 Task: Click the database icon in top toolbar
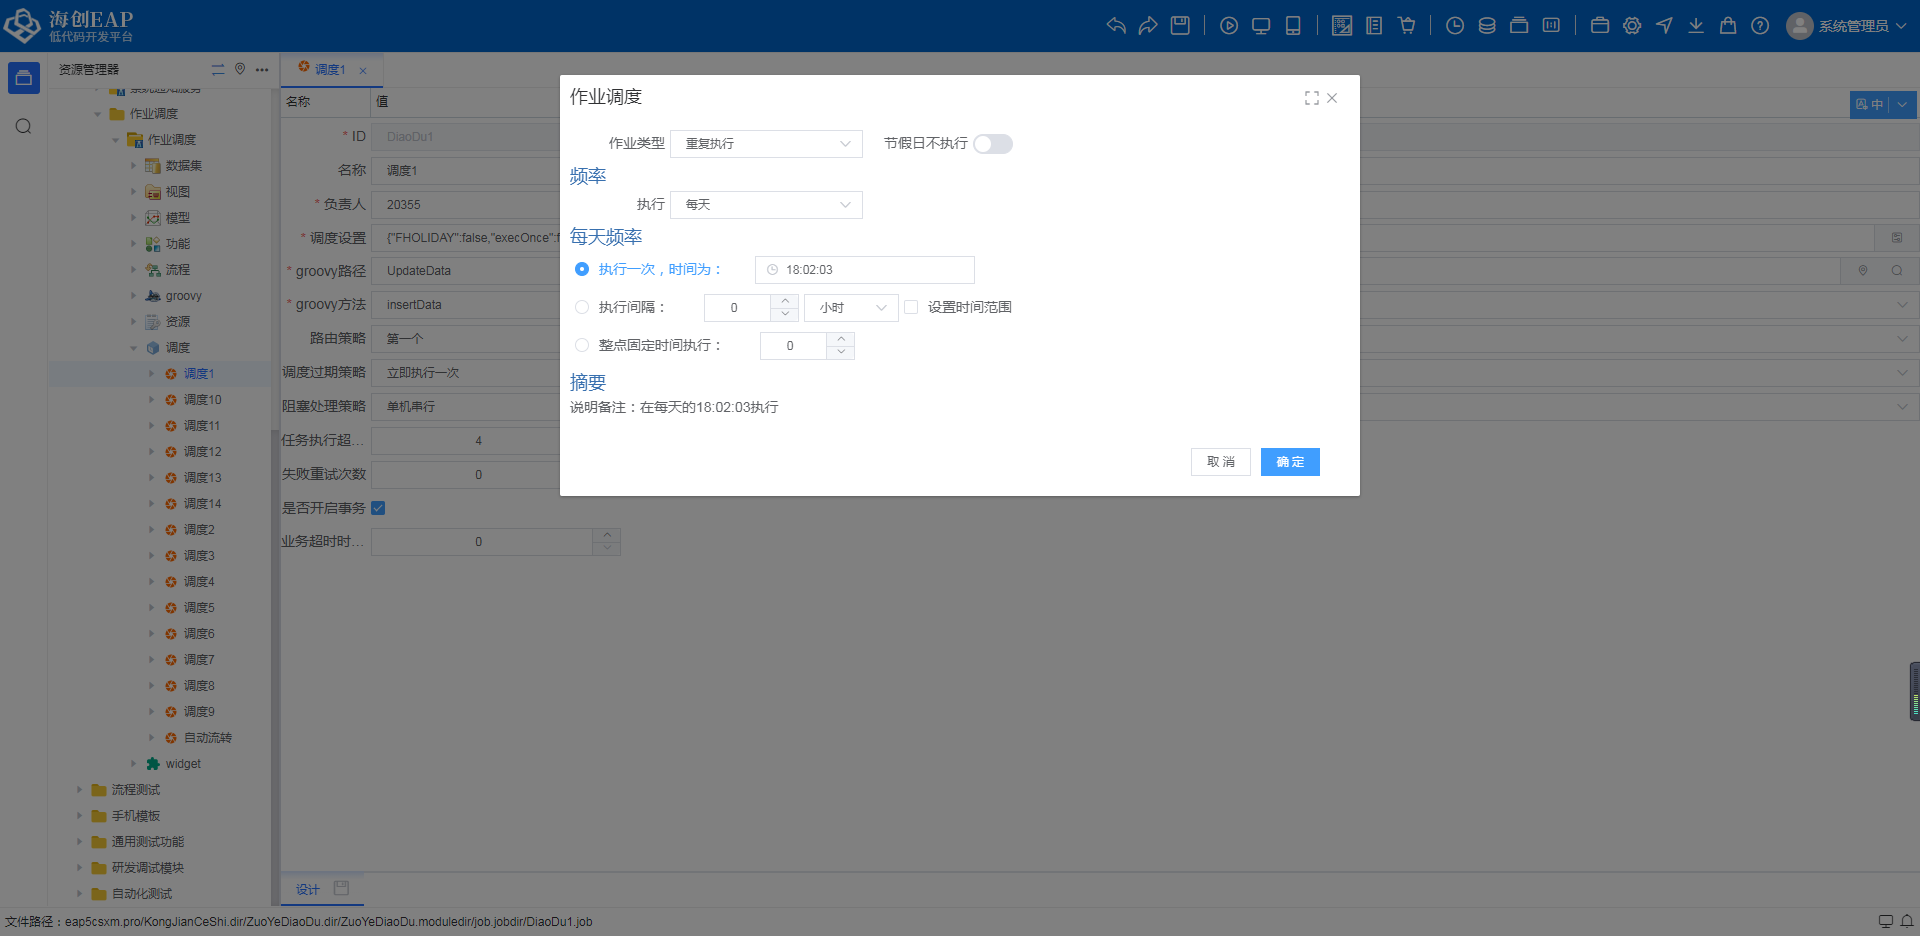(1487, 26)
